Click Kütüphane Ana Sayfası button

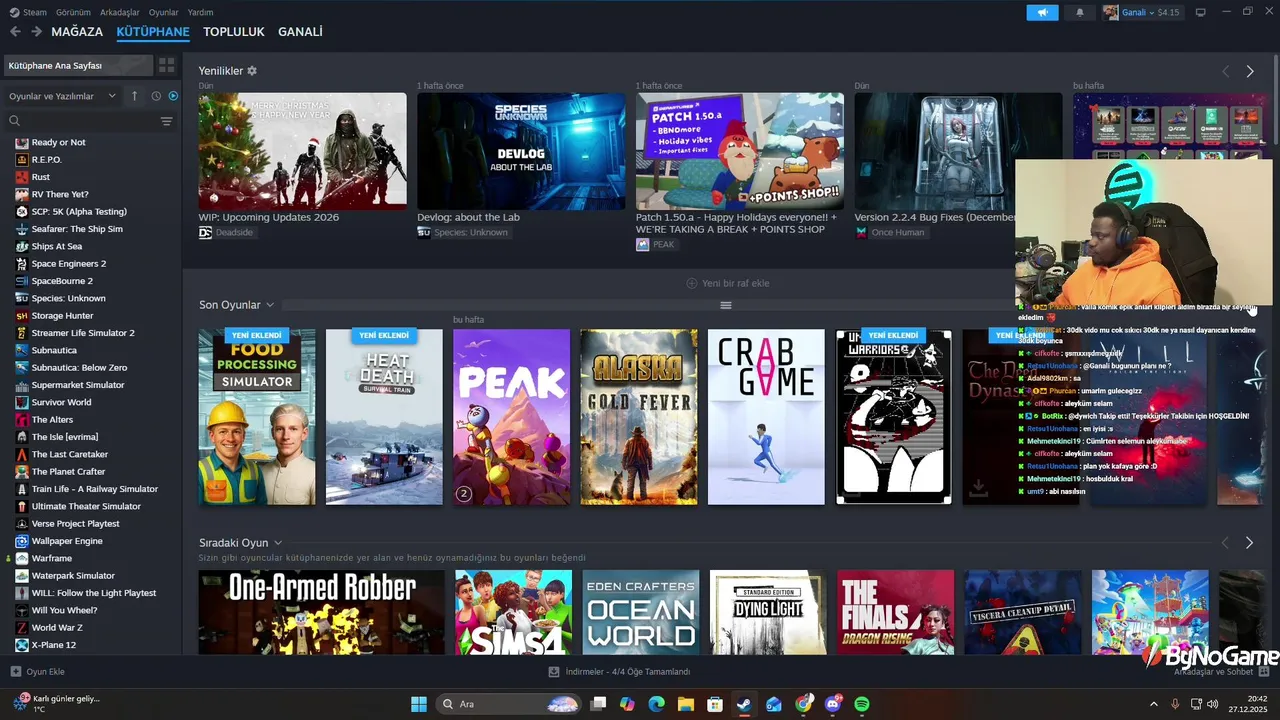[x=78, y=65]
